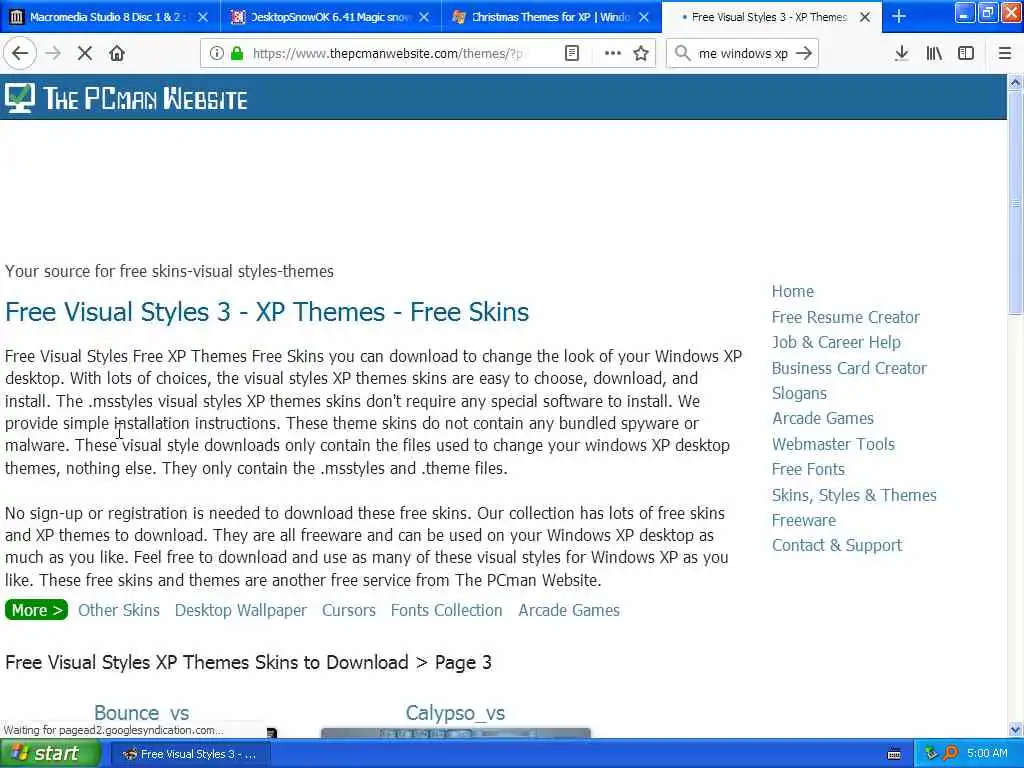Screen dimensions: 1024x768
Task: Close the Christmas Themes for XP tab
Action: click(644, 17)
